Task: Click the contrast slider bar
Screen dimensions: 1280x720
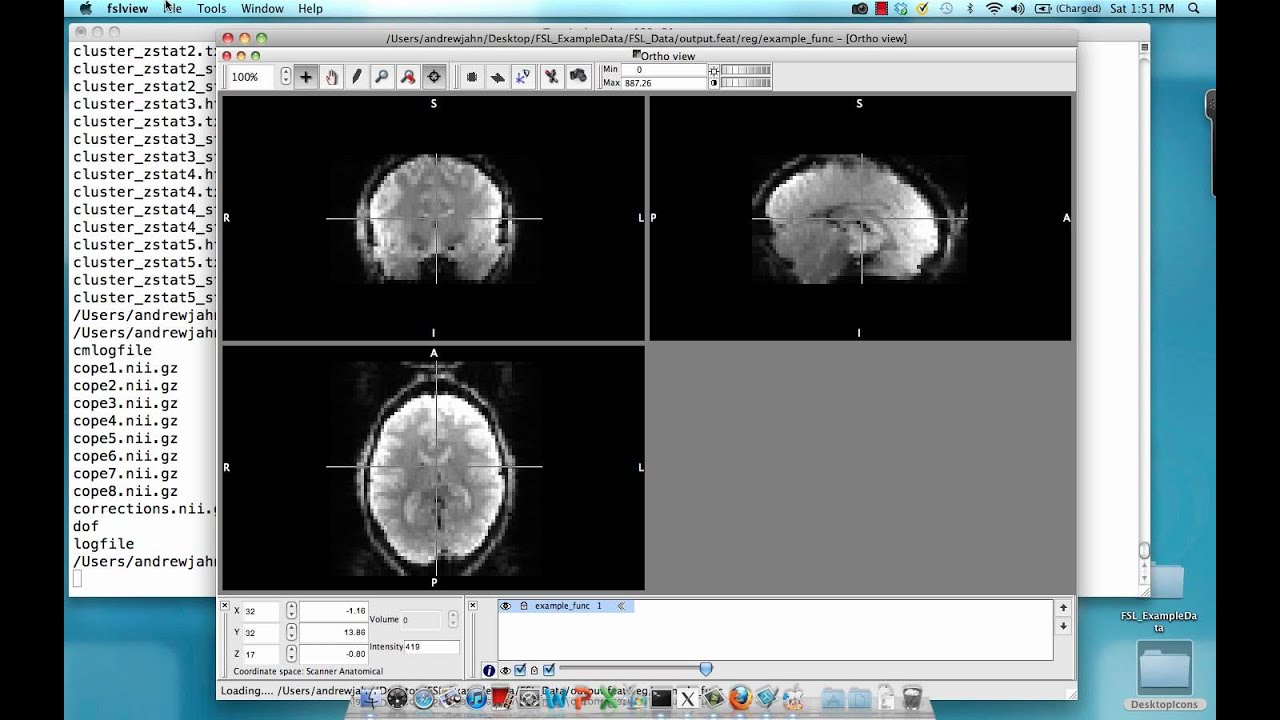Action: [x=746, y=83]
